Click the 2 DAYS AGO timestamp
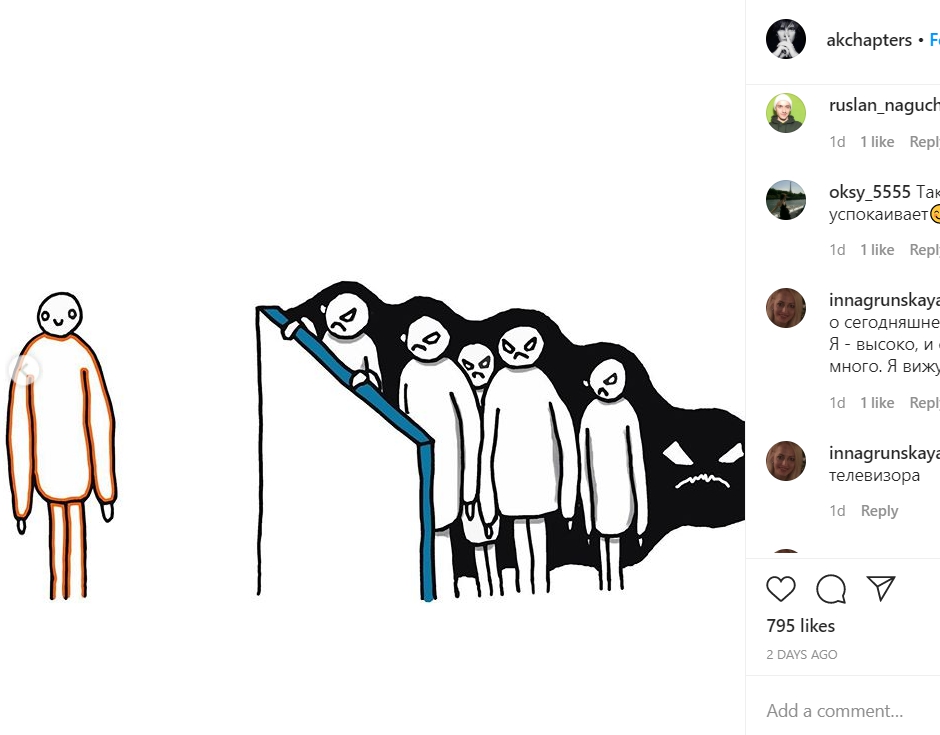Screen dimensions: 940x735 click(x=802, y=655)
